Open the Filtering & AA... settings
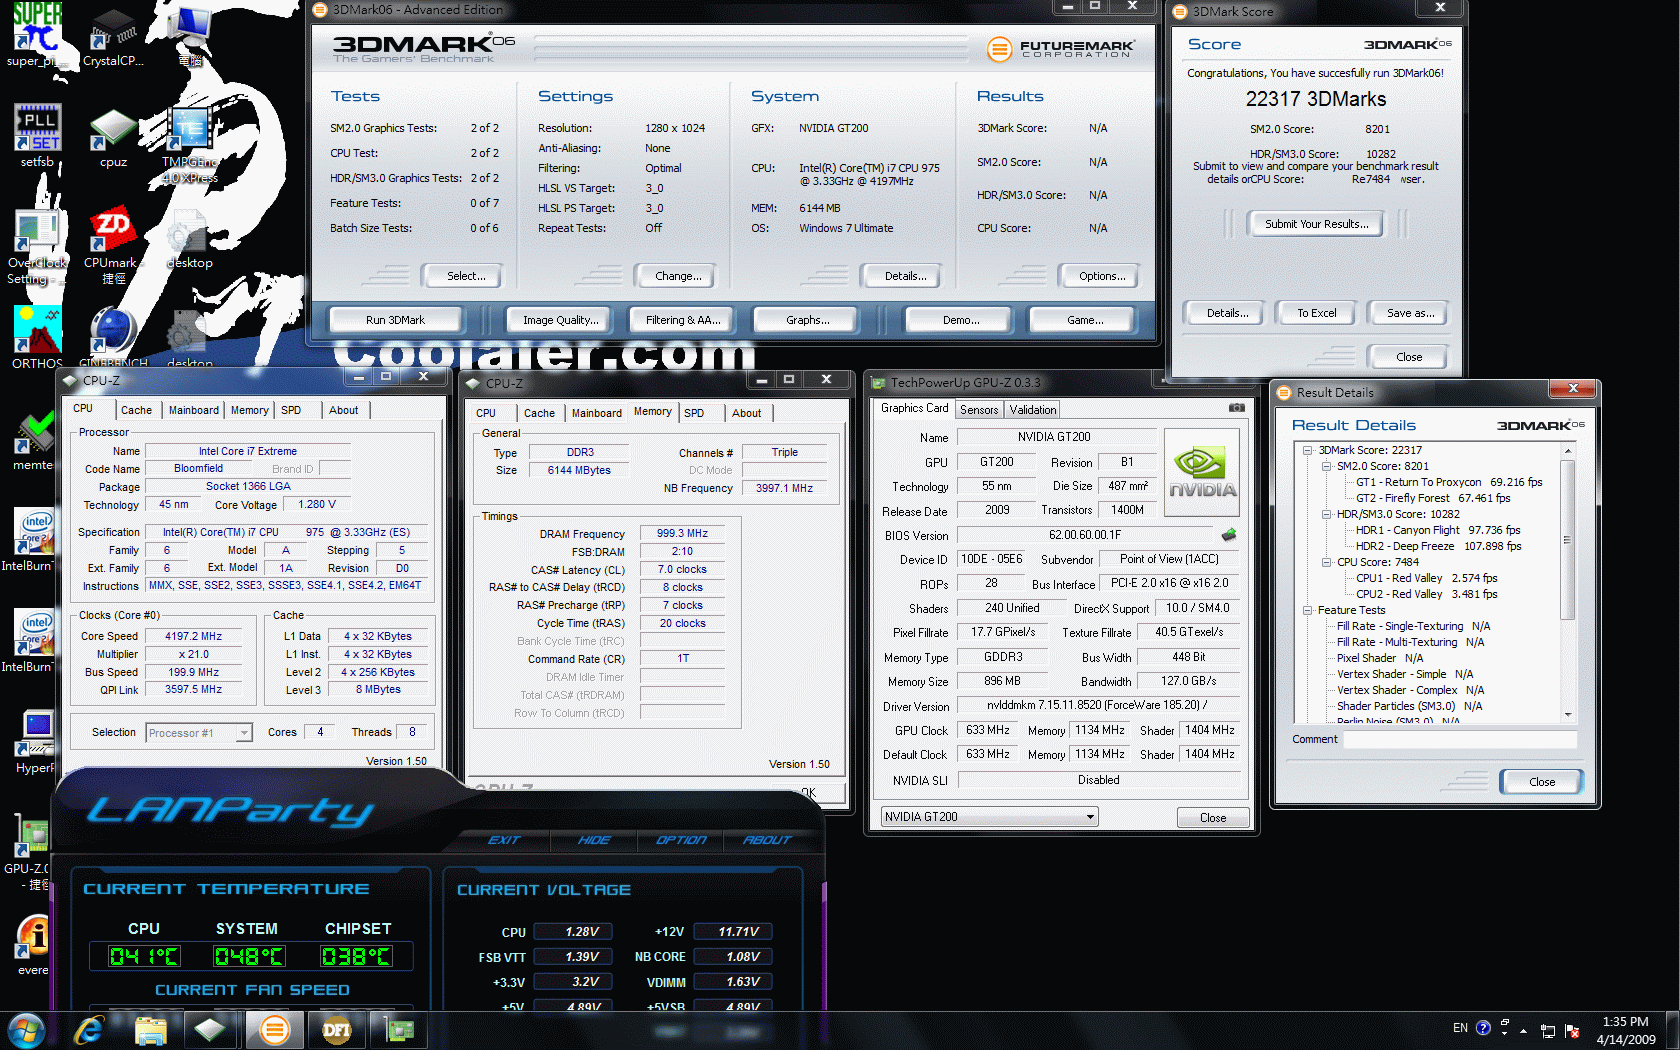The width and height of the screenshot is (1680, 1050). pos(683,320)
